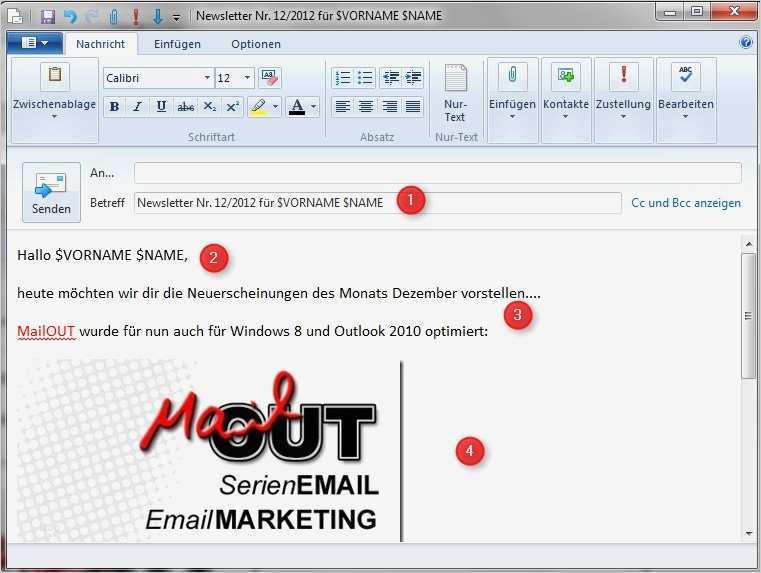The width and height of the screenshot is (761, 573).
Task: Toggle superscript formatting
Action: click(232, 106)
